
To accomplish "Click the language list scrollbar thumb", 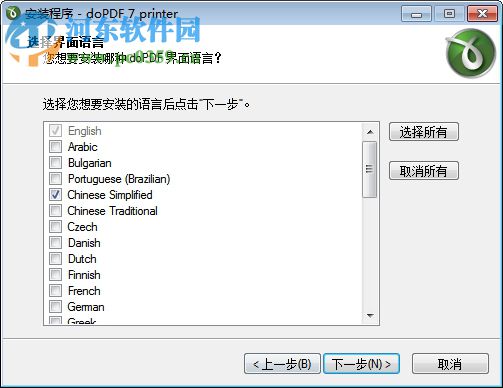I will 370,169.
